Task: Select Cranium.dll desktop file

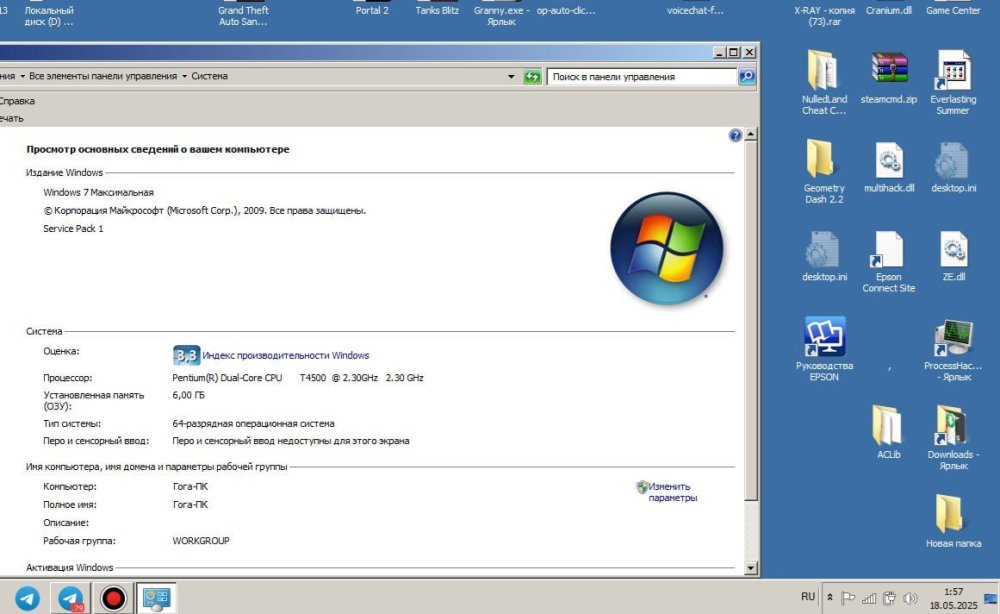Action: point(888,8)
